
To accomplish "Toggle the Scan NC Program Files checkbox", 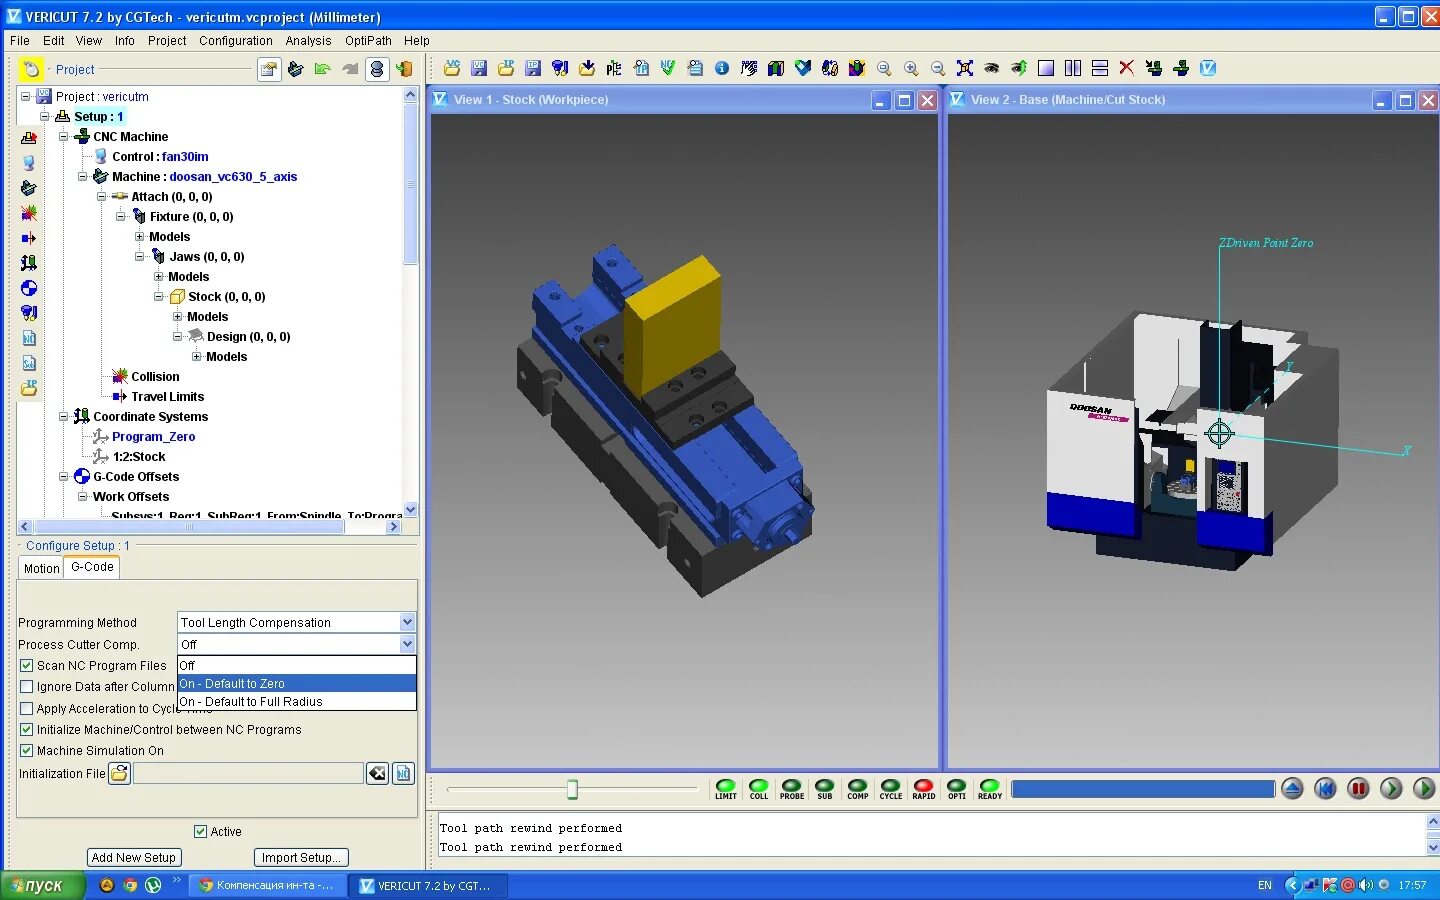I will [x=27, y=665].
